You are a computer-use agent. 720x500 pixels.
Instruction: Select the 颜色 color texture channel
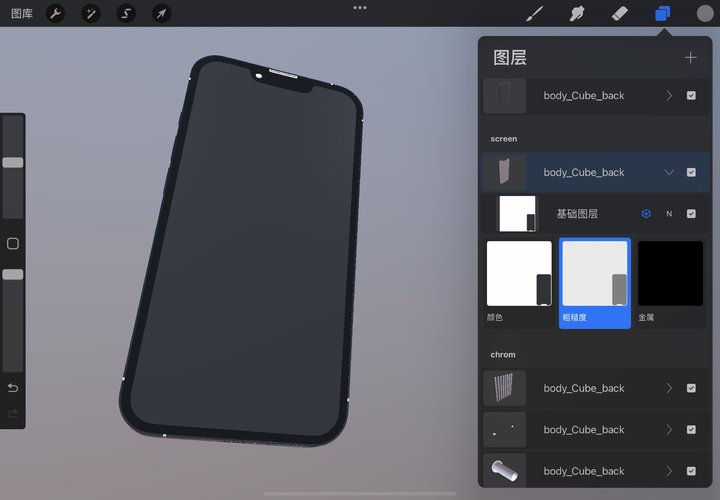tap(519, 282)
